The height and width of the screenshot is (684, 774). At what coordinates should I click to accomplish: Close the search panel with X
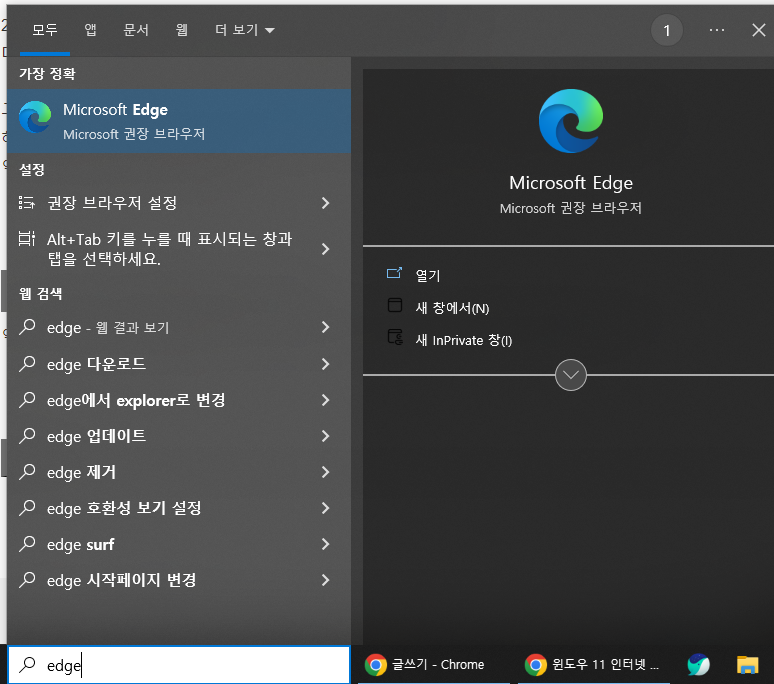click(x=759, y=30)
